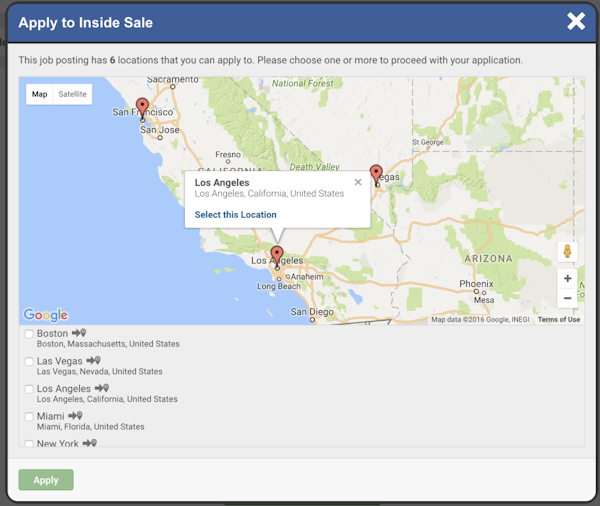Click the San Francisco map pin

tap(142, 107)
